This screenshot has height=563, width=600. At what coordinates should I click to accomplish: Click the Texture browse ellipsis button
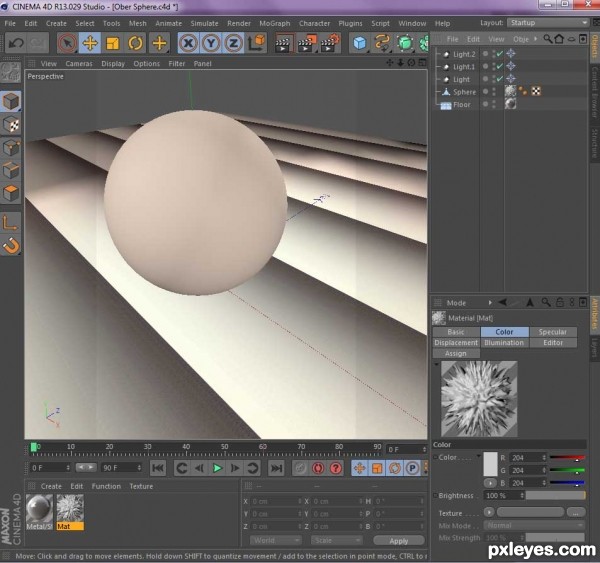pos(576,512)
